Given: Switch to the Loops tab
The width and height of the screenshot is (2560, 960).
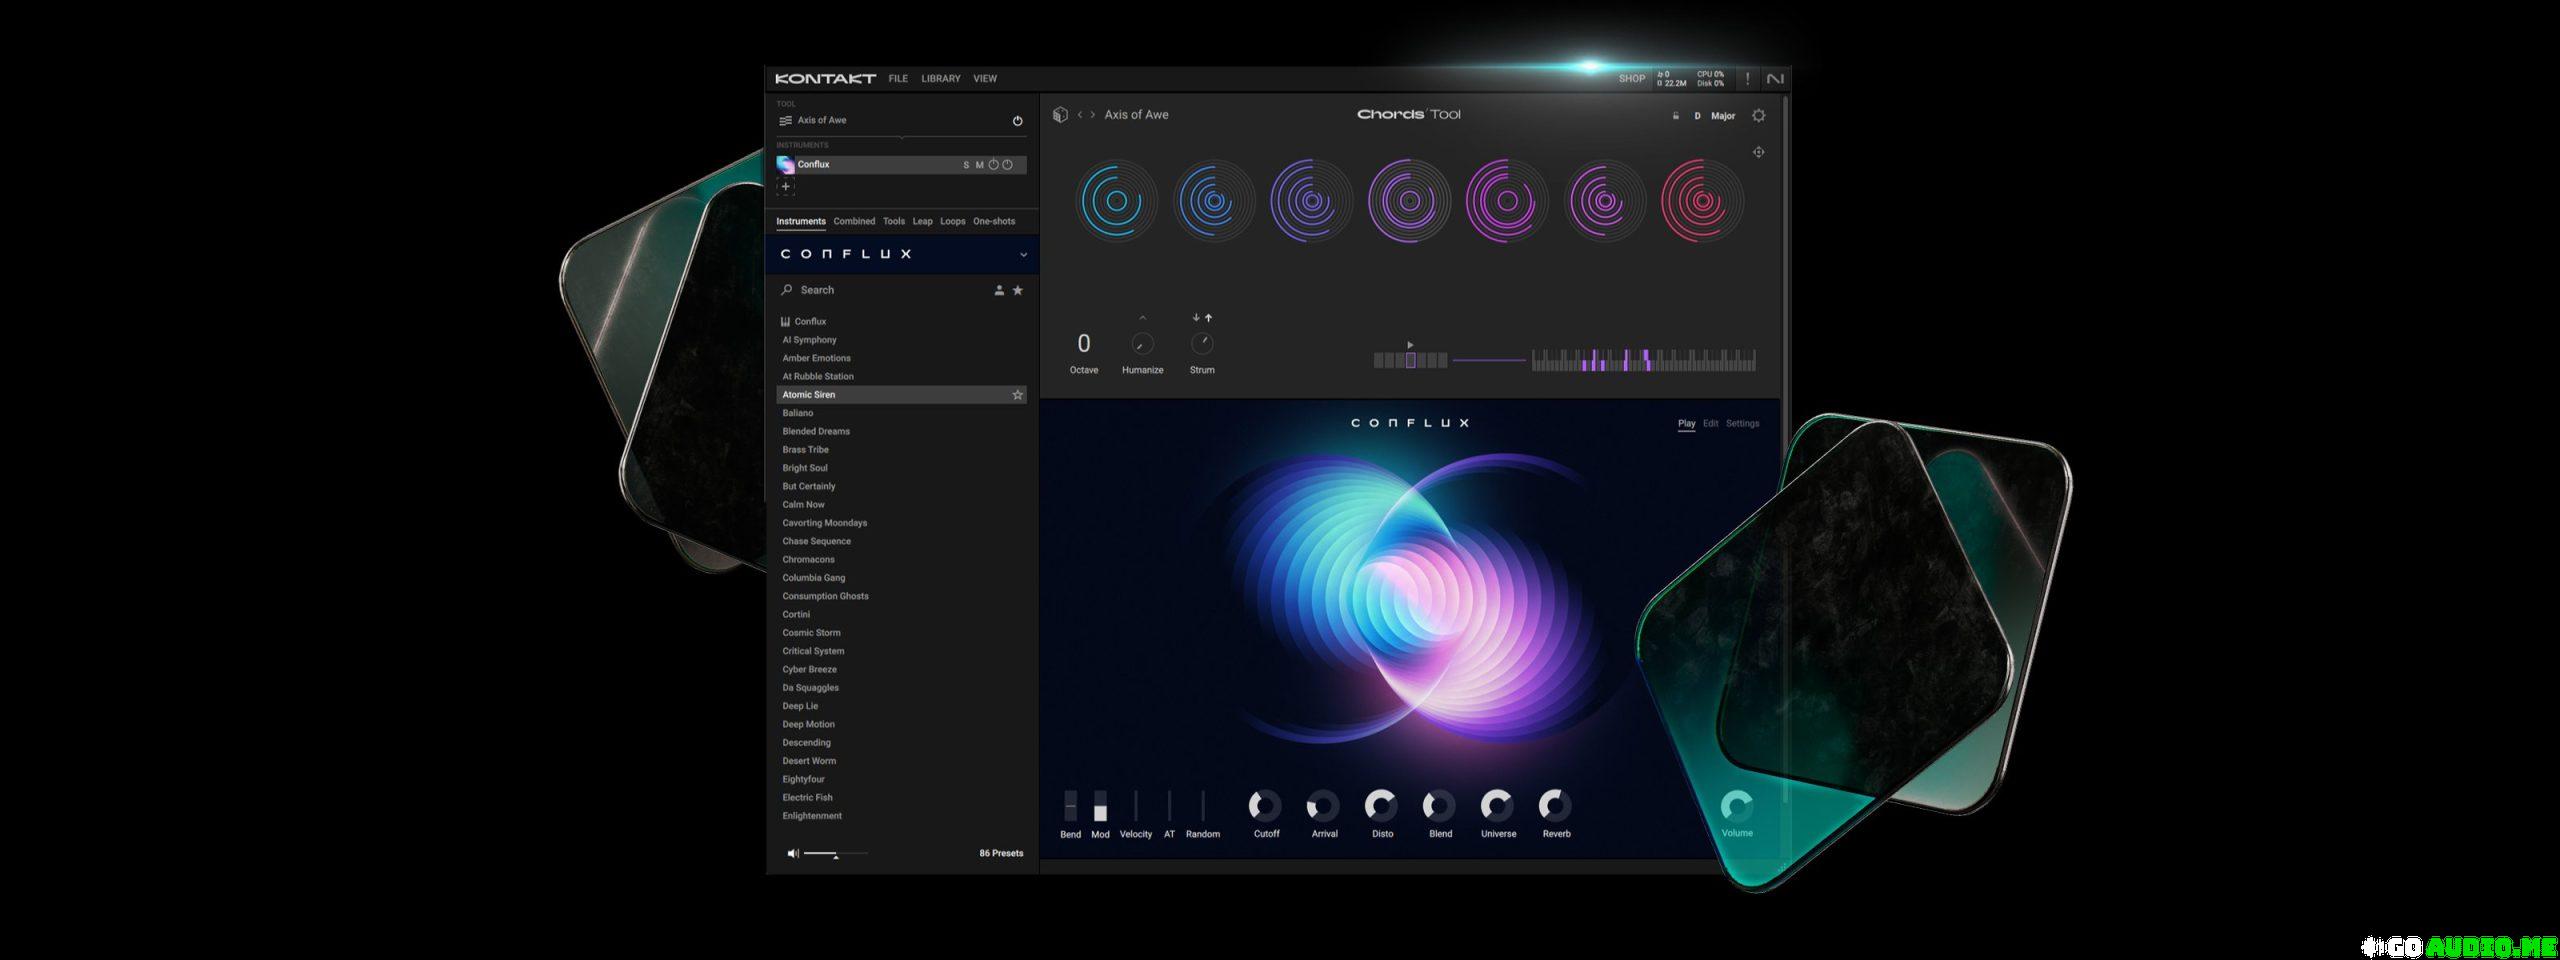Looking at the screenshot, I should [x=953, y=221].
